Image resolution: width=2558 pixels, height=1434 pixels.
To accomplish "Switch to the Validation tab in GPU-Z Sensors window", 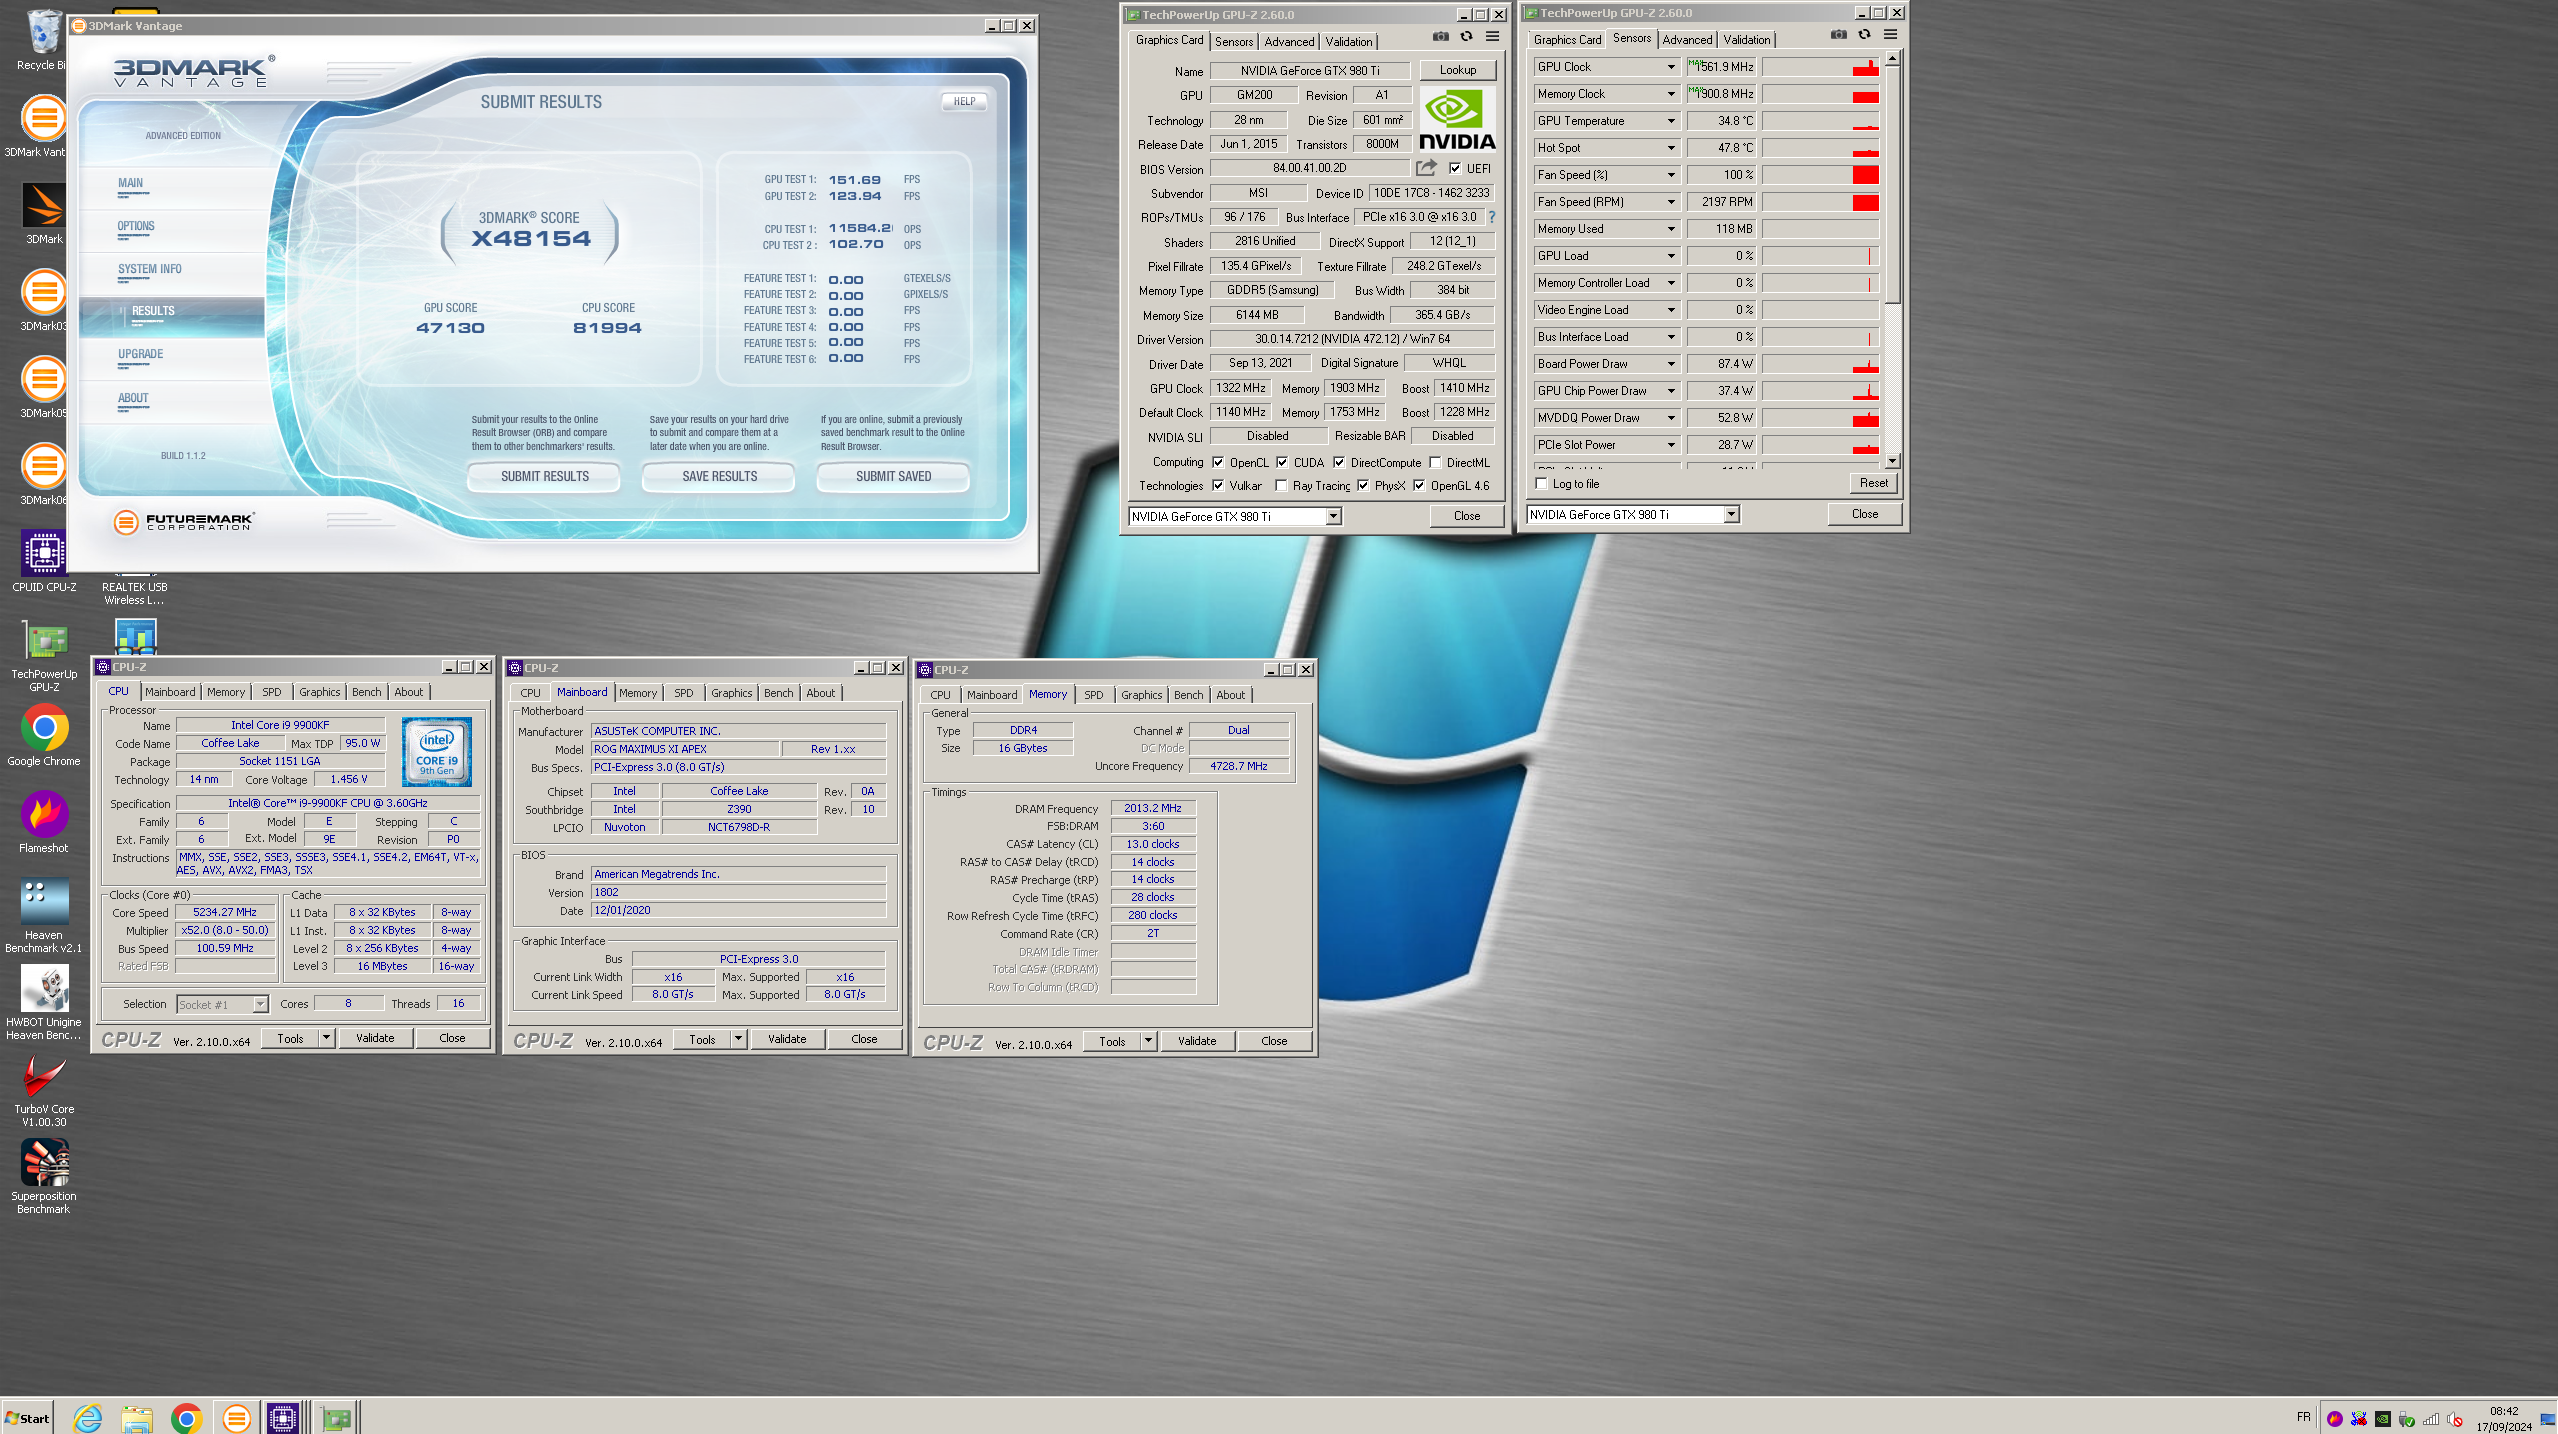I will (x=1747, y=40).
